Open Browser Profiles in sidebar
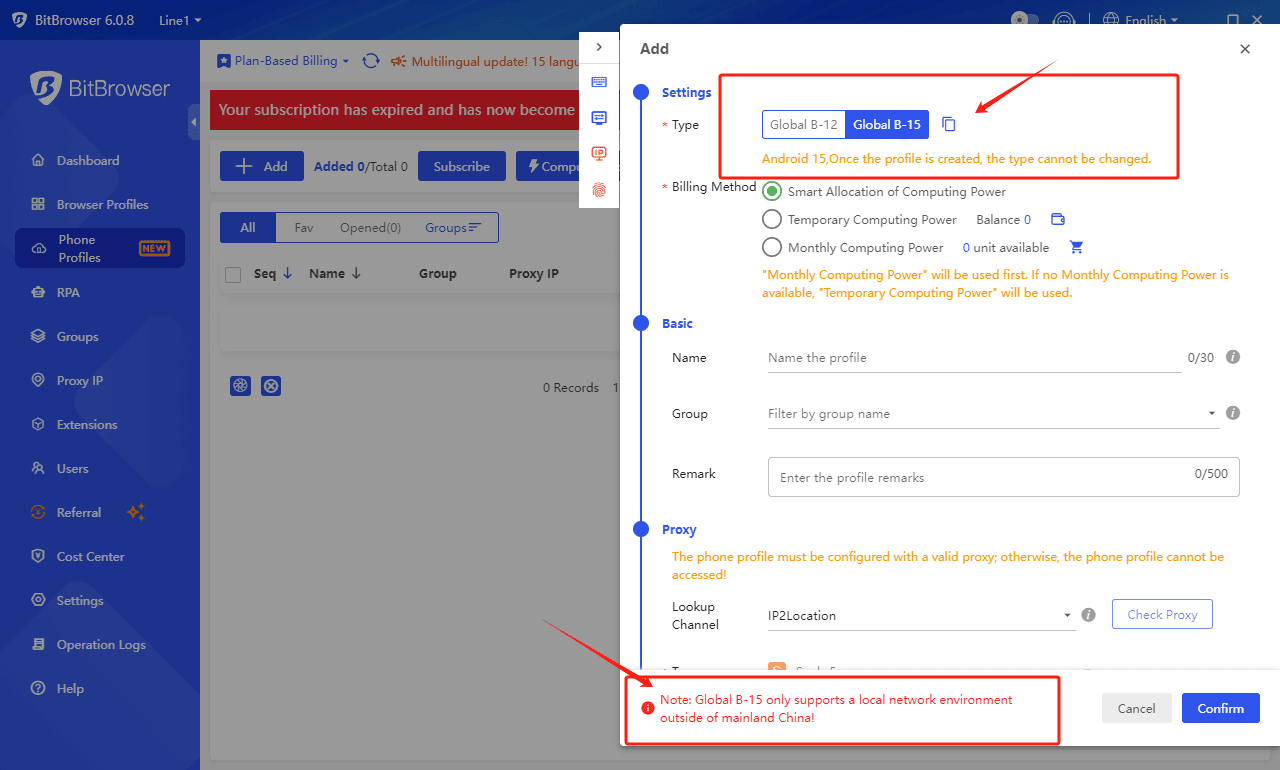 click(100, 204)
